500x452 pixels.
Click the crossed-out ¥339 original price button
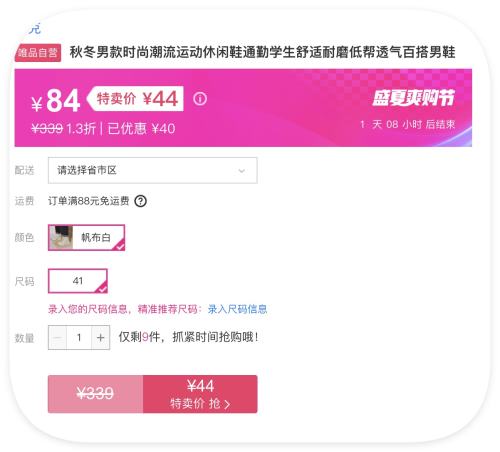click(96, 394)
